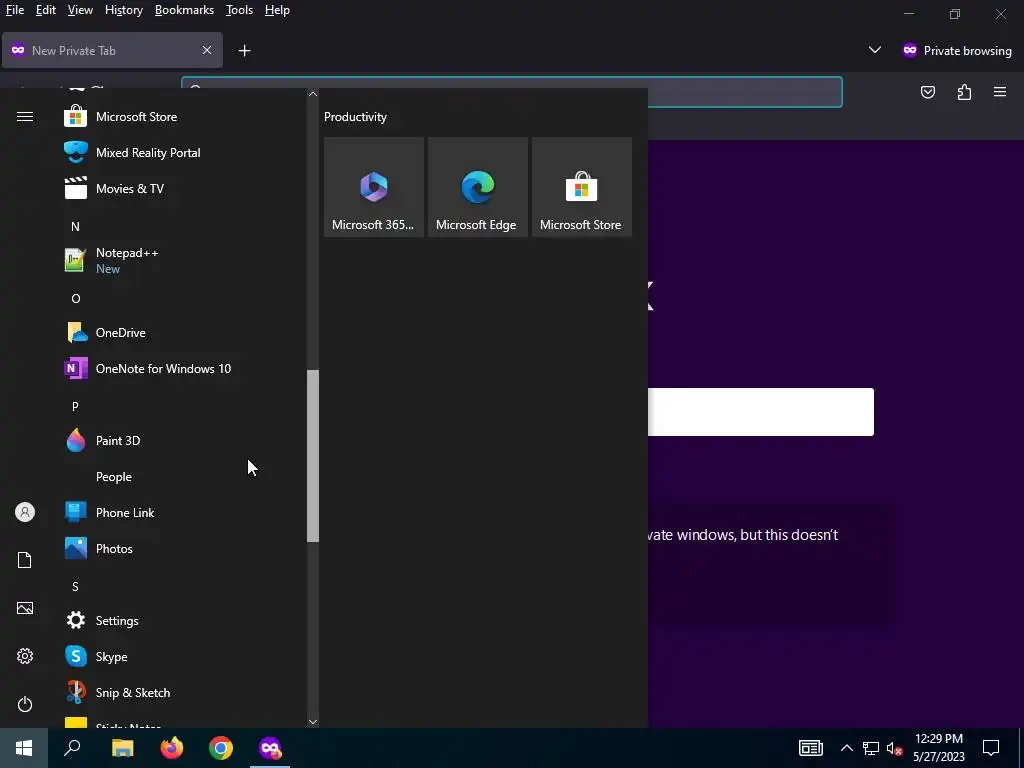
Task: Open Documents from Start sidebar
Action: [x=25, y=560]
